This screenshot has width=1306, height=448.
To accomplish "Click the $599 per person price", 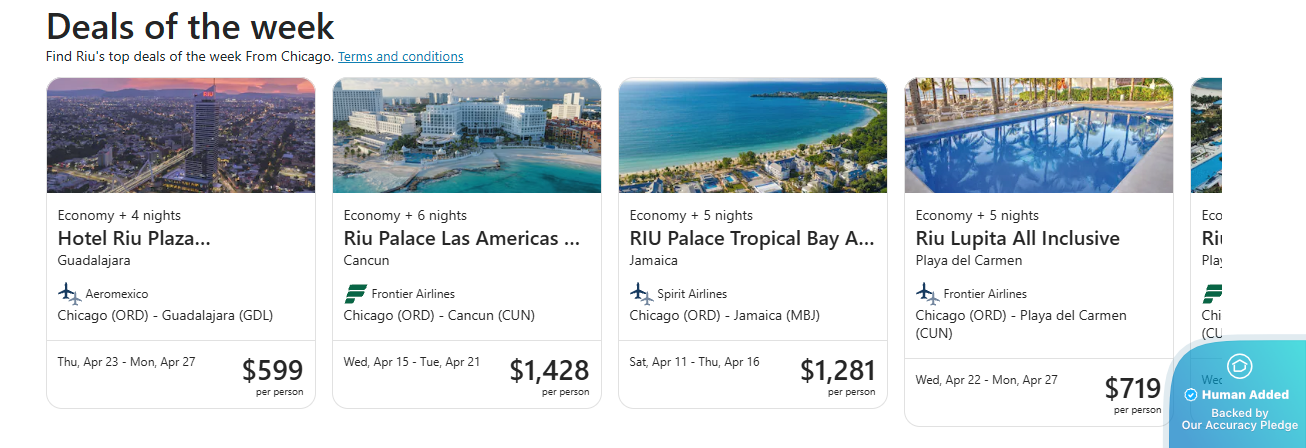I will click(x=272, y=371).
